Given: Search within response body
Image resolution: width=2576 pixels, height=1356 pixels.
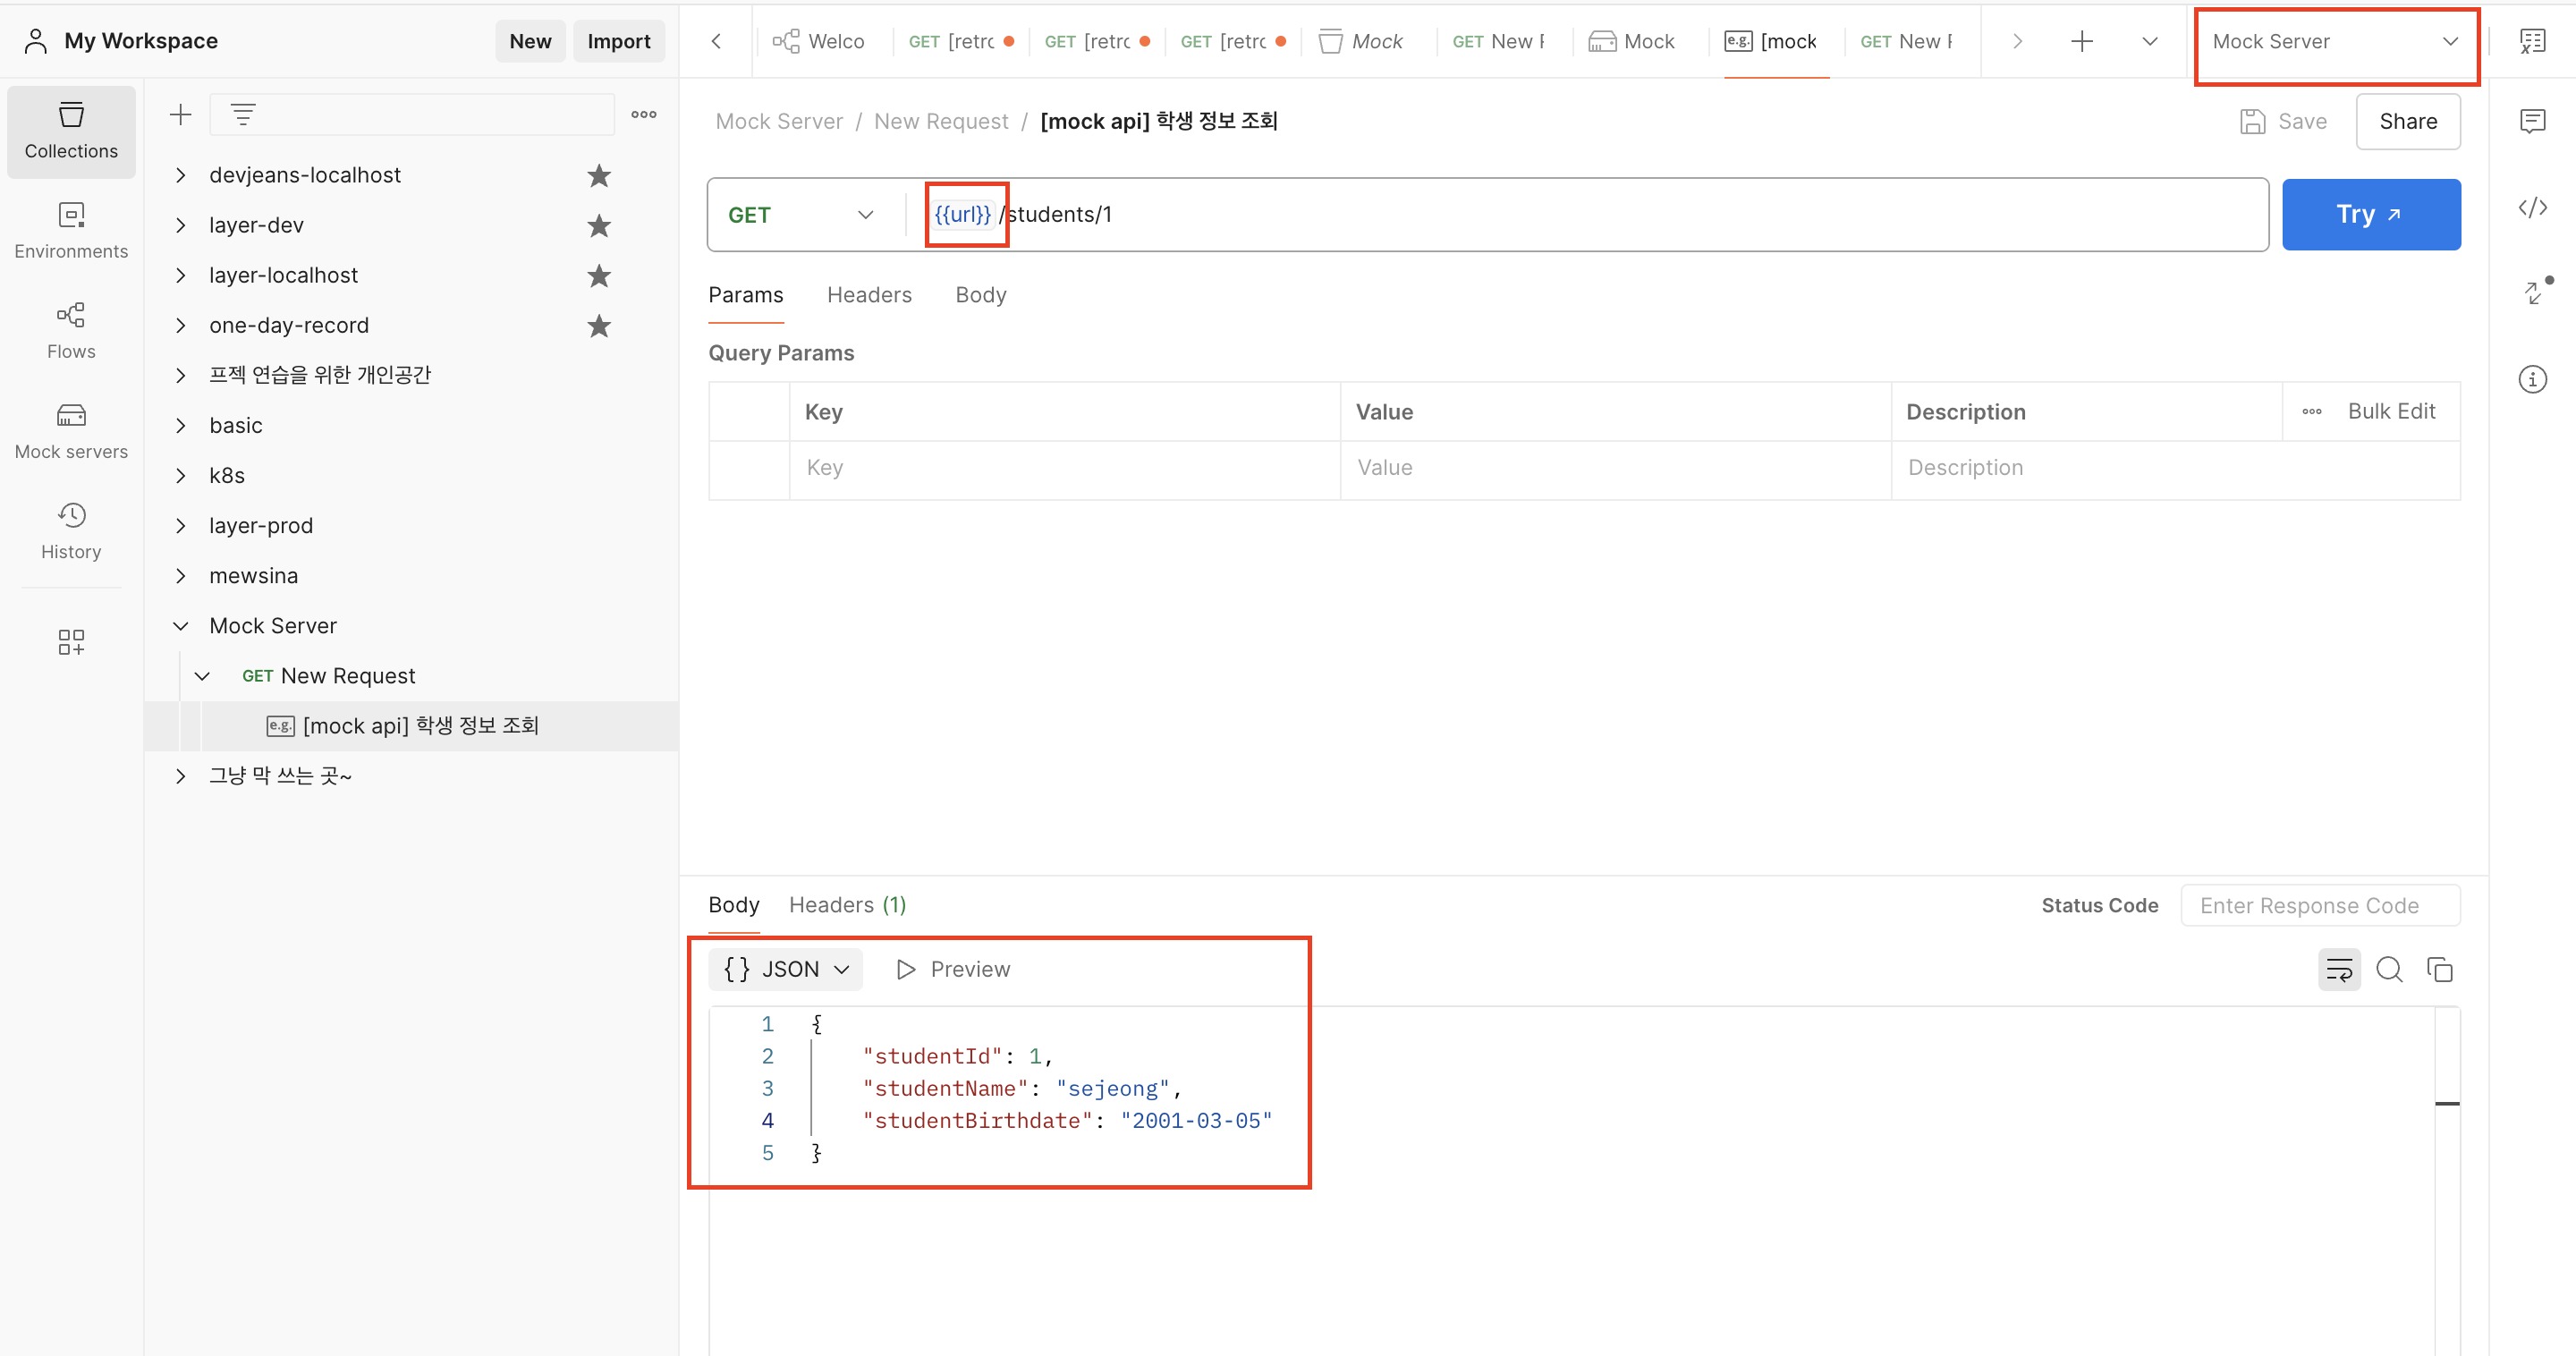Looking at the screenshot, I should 2389,969.
